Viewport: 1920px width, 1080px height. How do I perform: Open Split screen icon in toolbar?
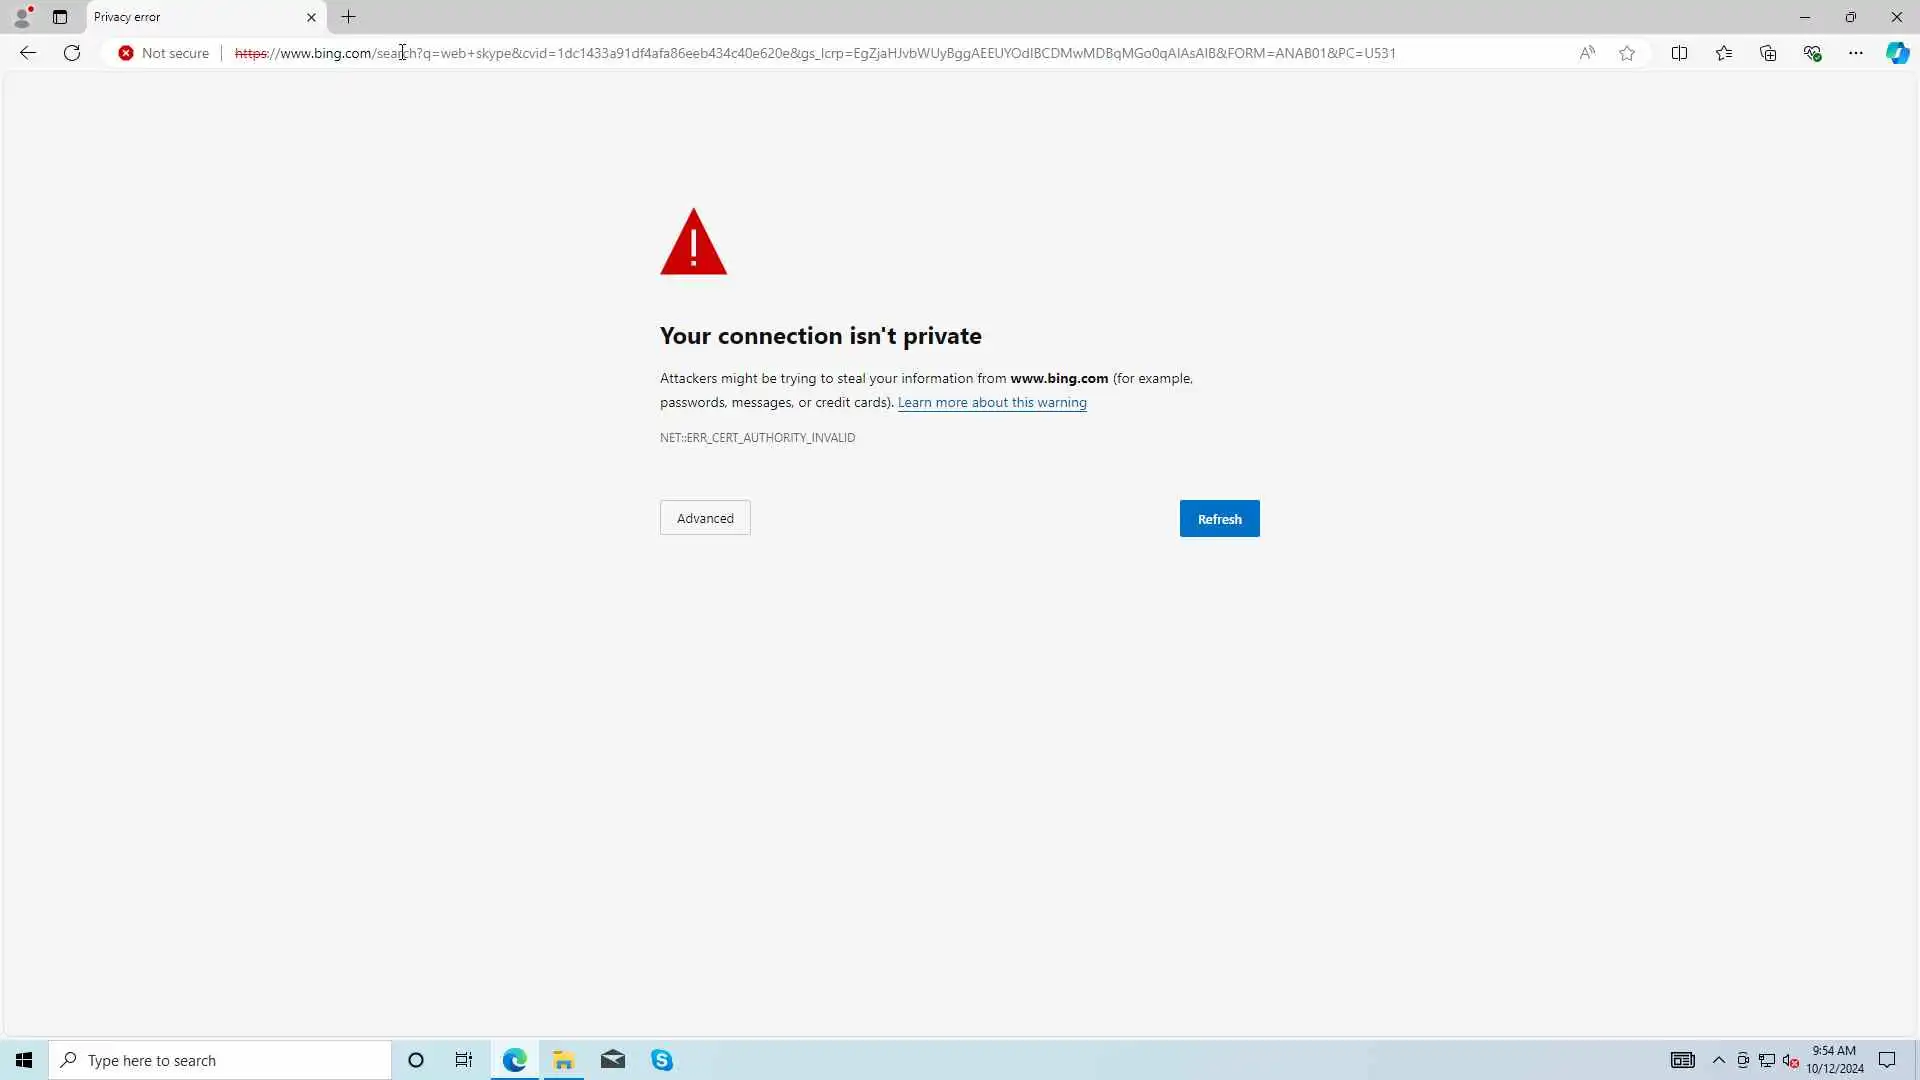pos(1679,53)
